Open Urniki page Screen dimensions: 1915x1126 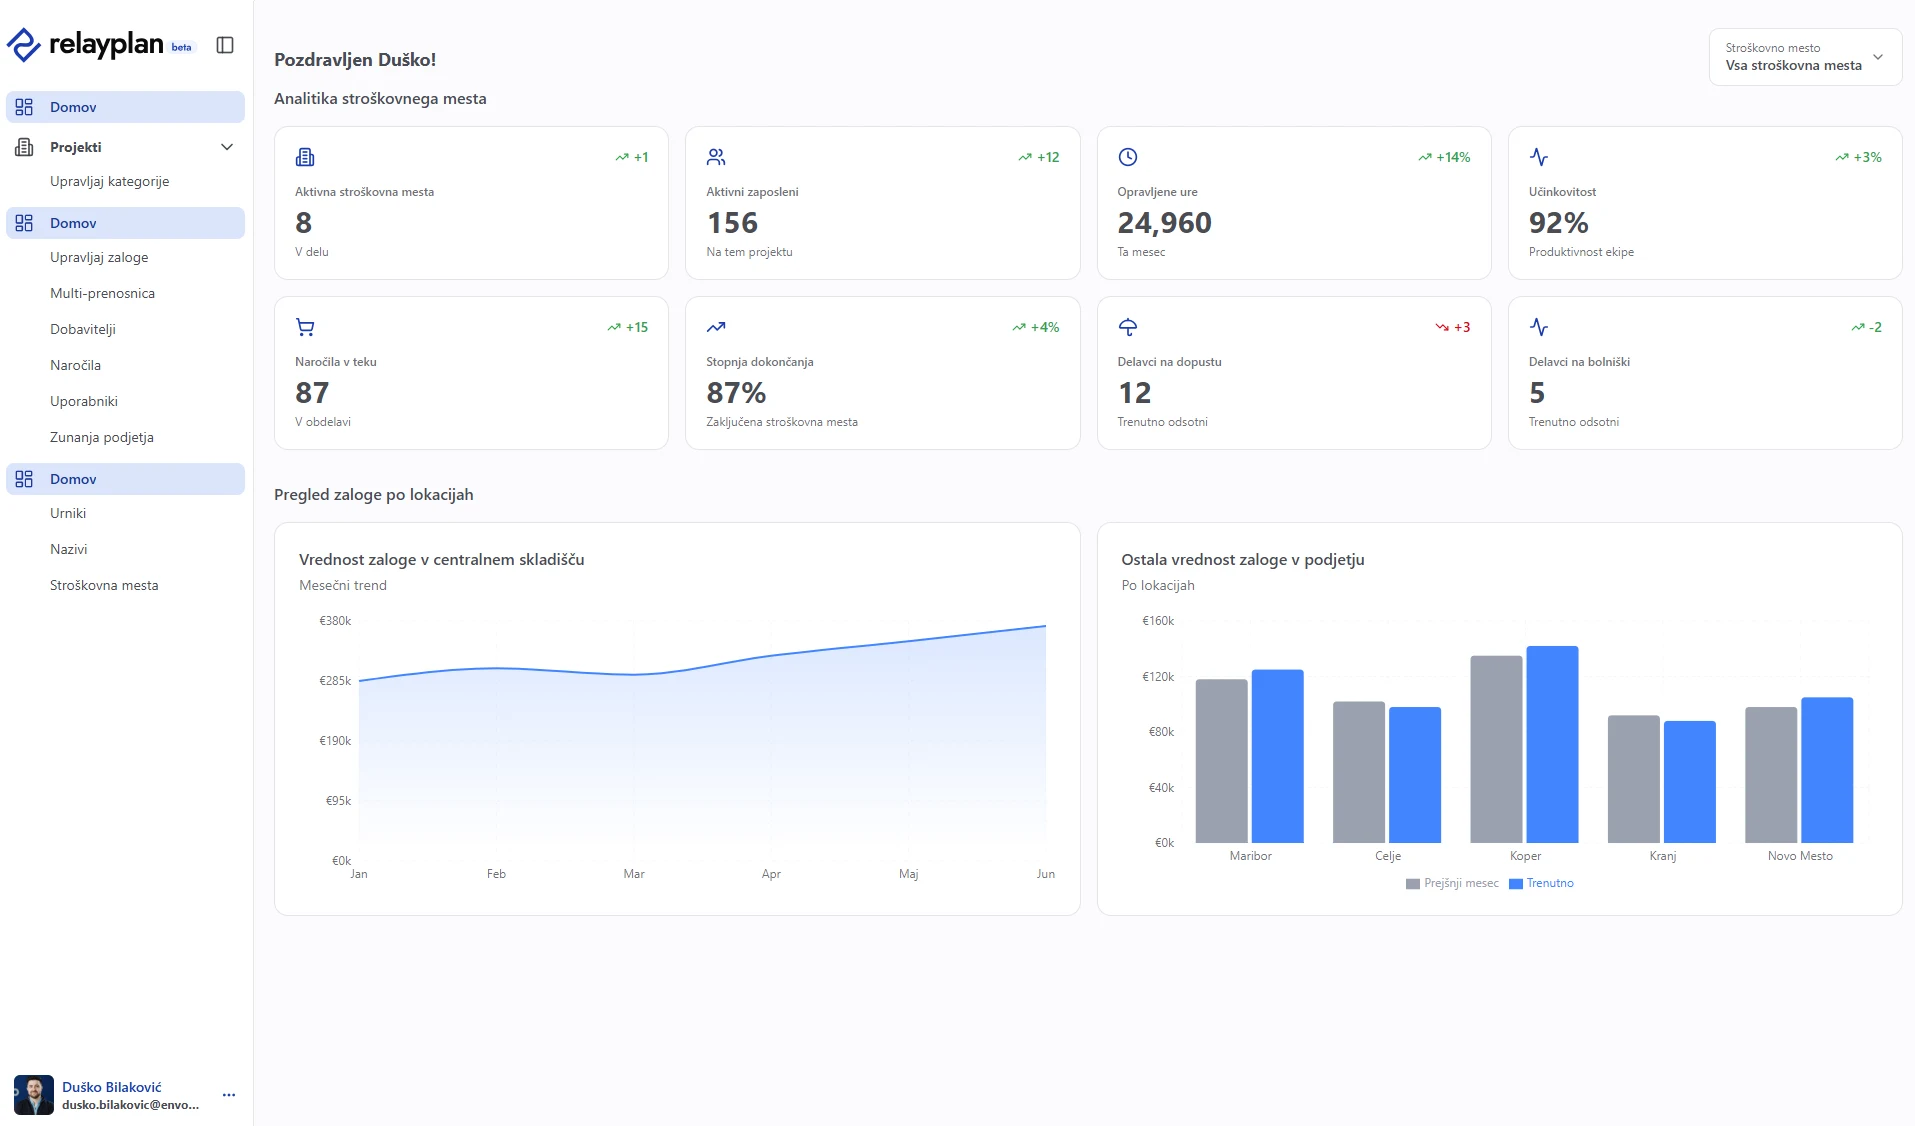pyautogui.click(x=68, y=513)
